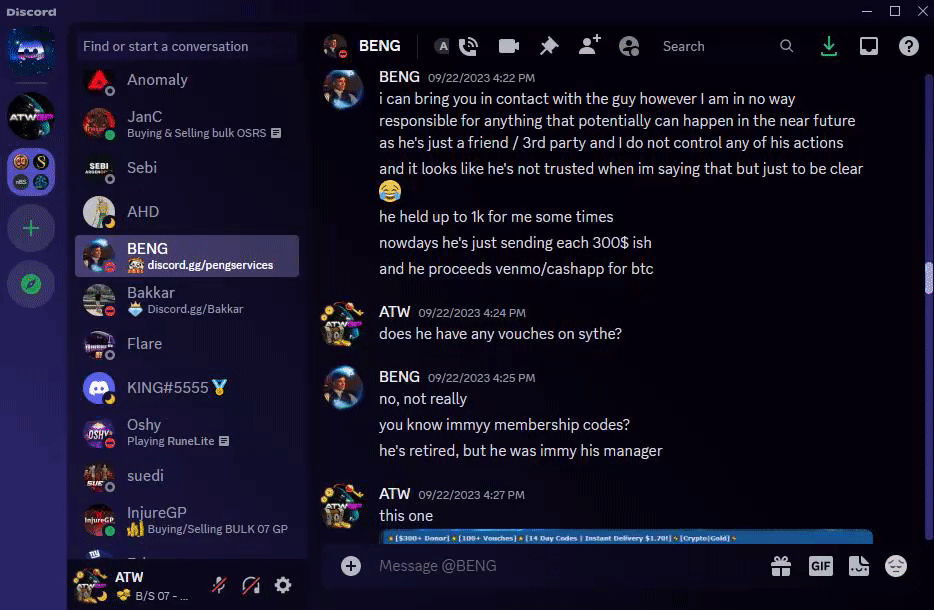Explore discoverable servers compass icon
Screen dimensions: 934x610
coord(31,284)
